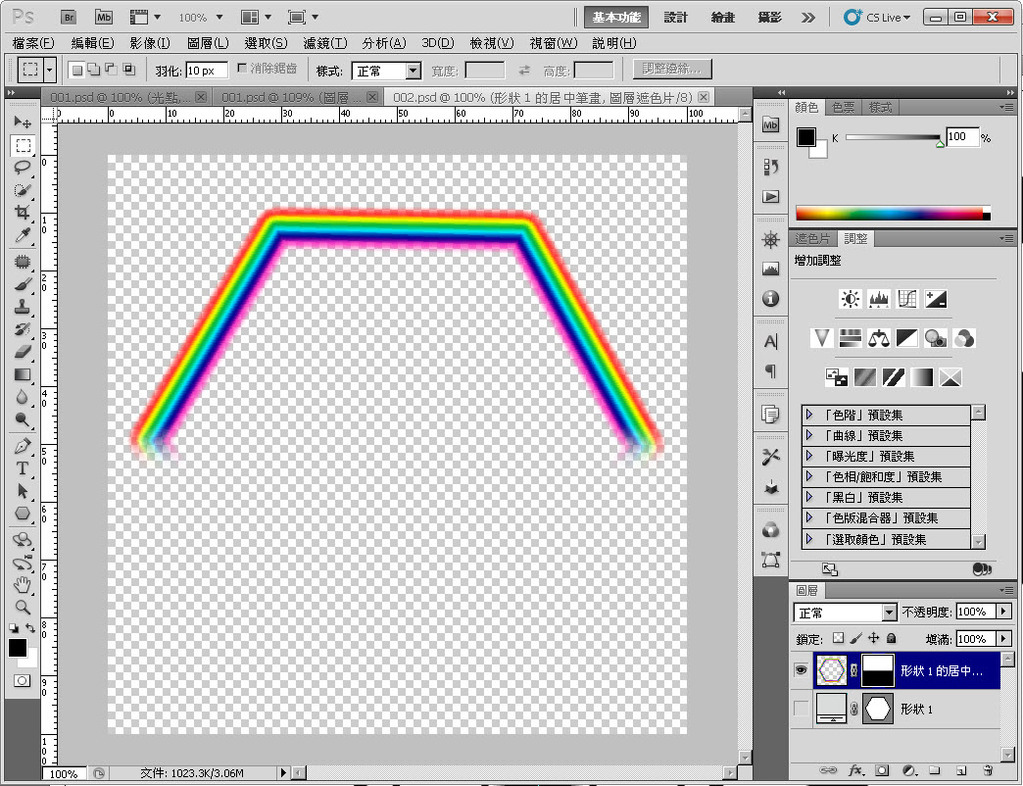Click the Brightness/Contrast adjustment icon
1023x786 pixels.
[x=850, y=299]
